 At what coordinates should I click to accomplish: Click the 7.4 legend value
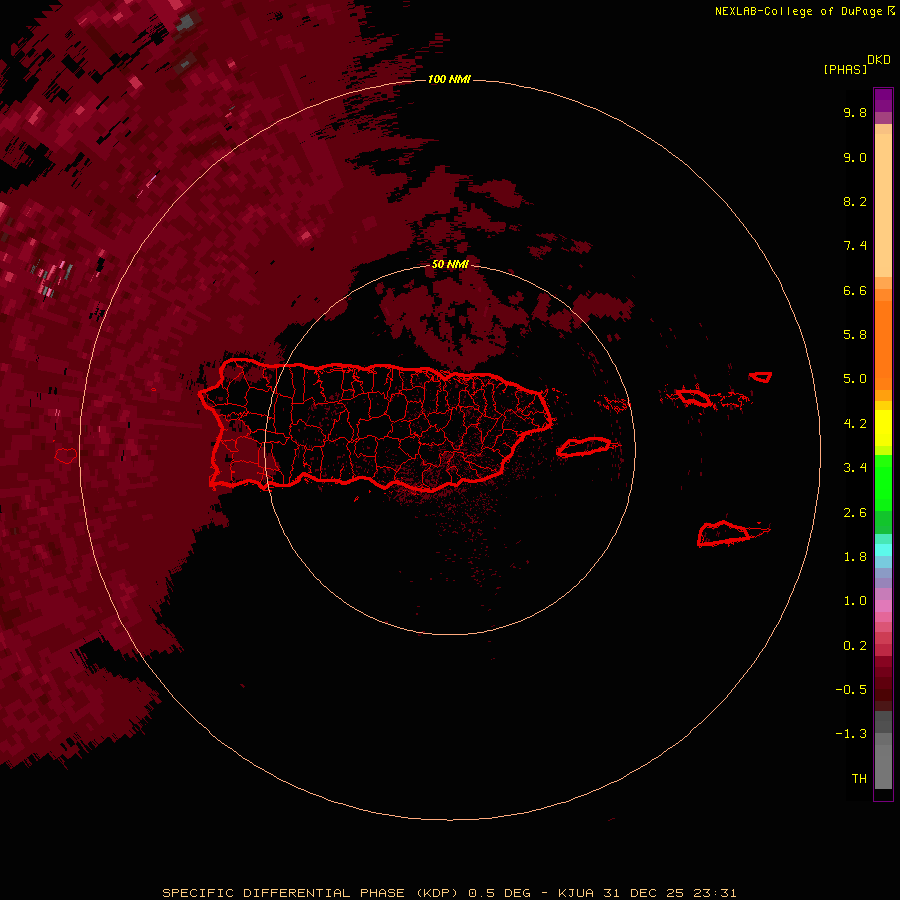855,246
